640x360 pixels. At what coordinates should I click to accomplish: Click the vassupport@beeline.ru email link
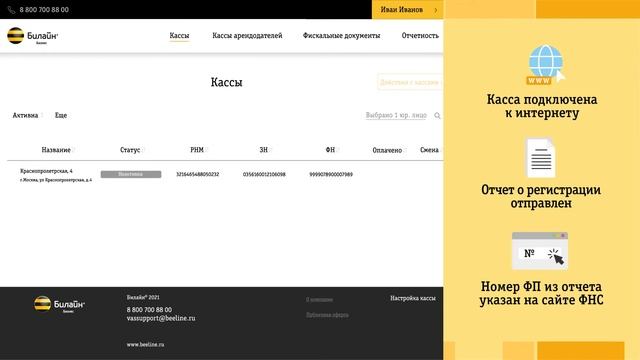point(161,318)
